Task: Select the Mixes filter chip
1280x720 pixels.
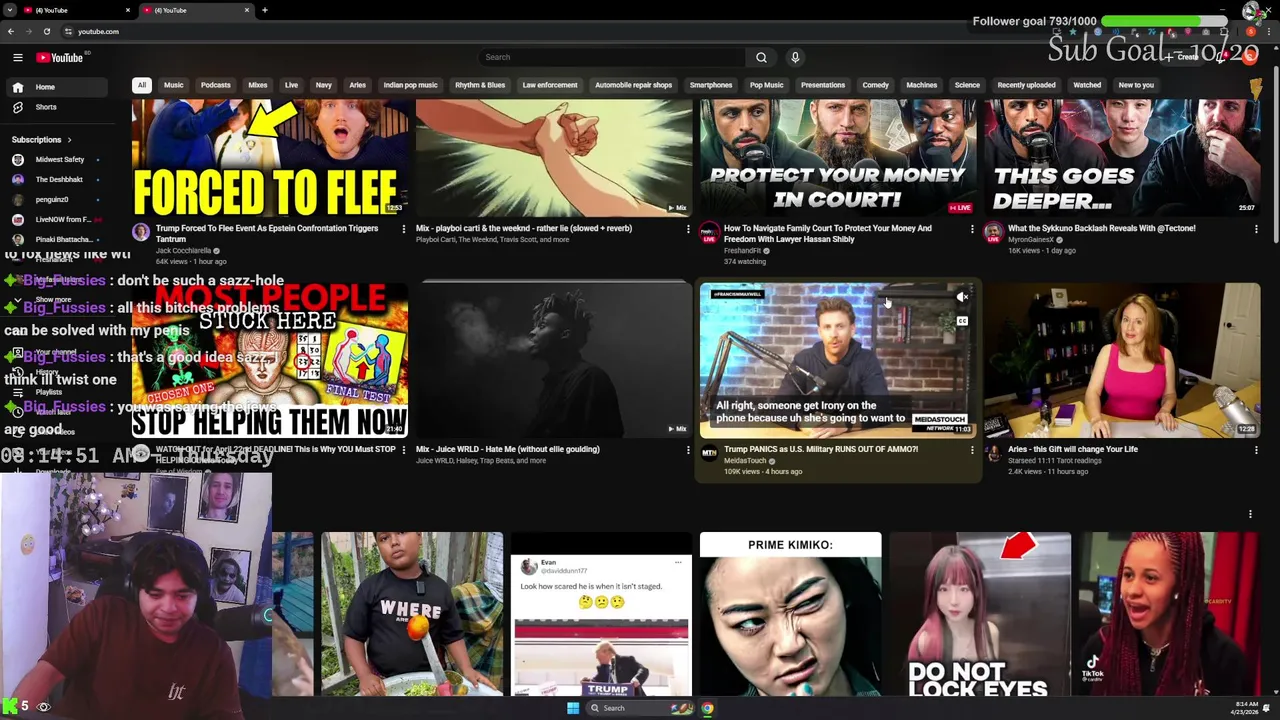Action: pos(258,85)
